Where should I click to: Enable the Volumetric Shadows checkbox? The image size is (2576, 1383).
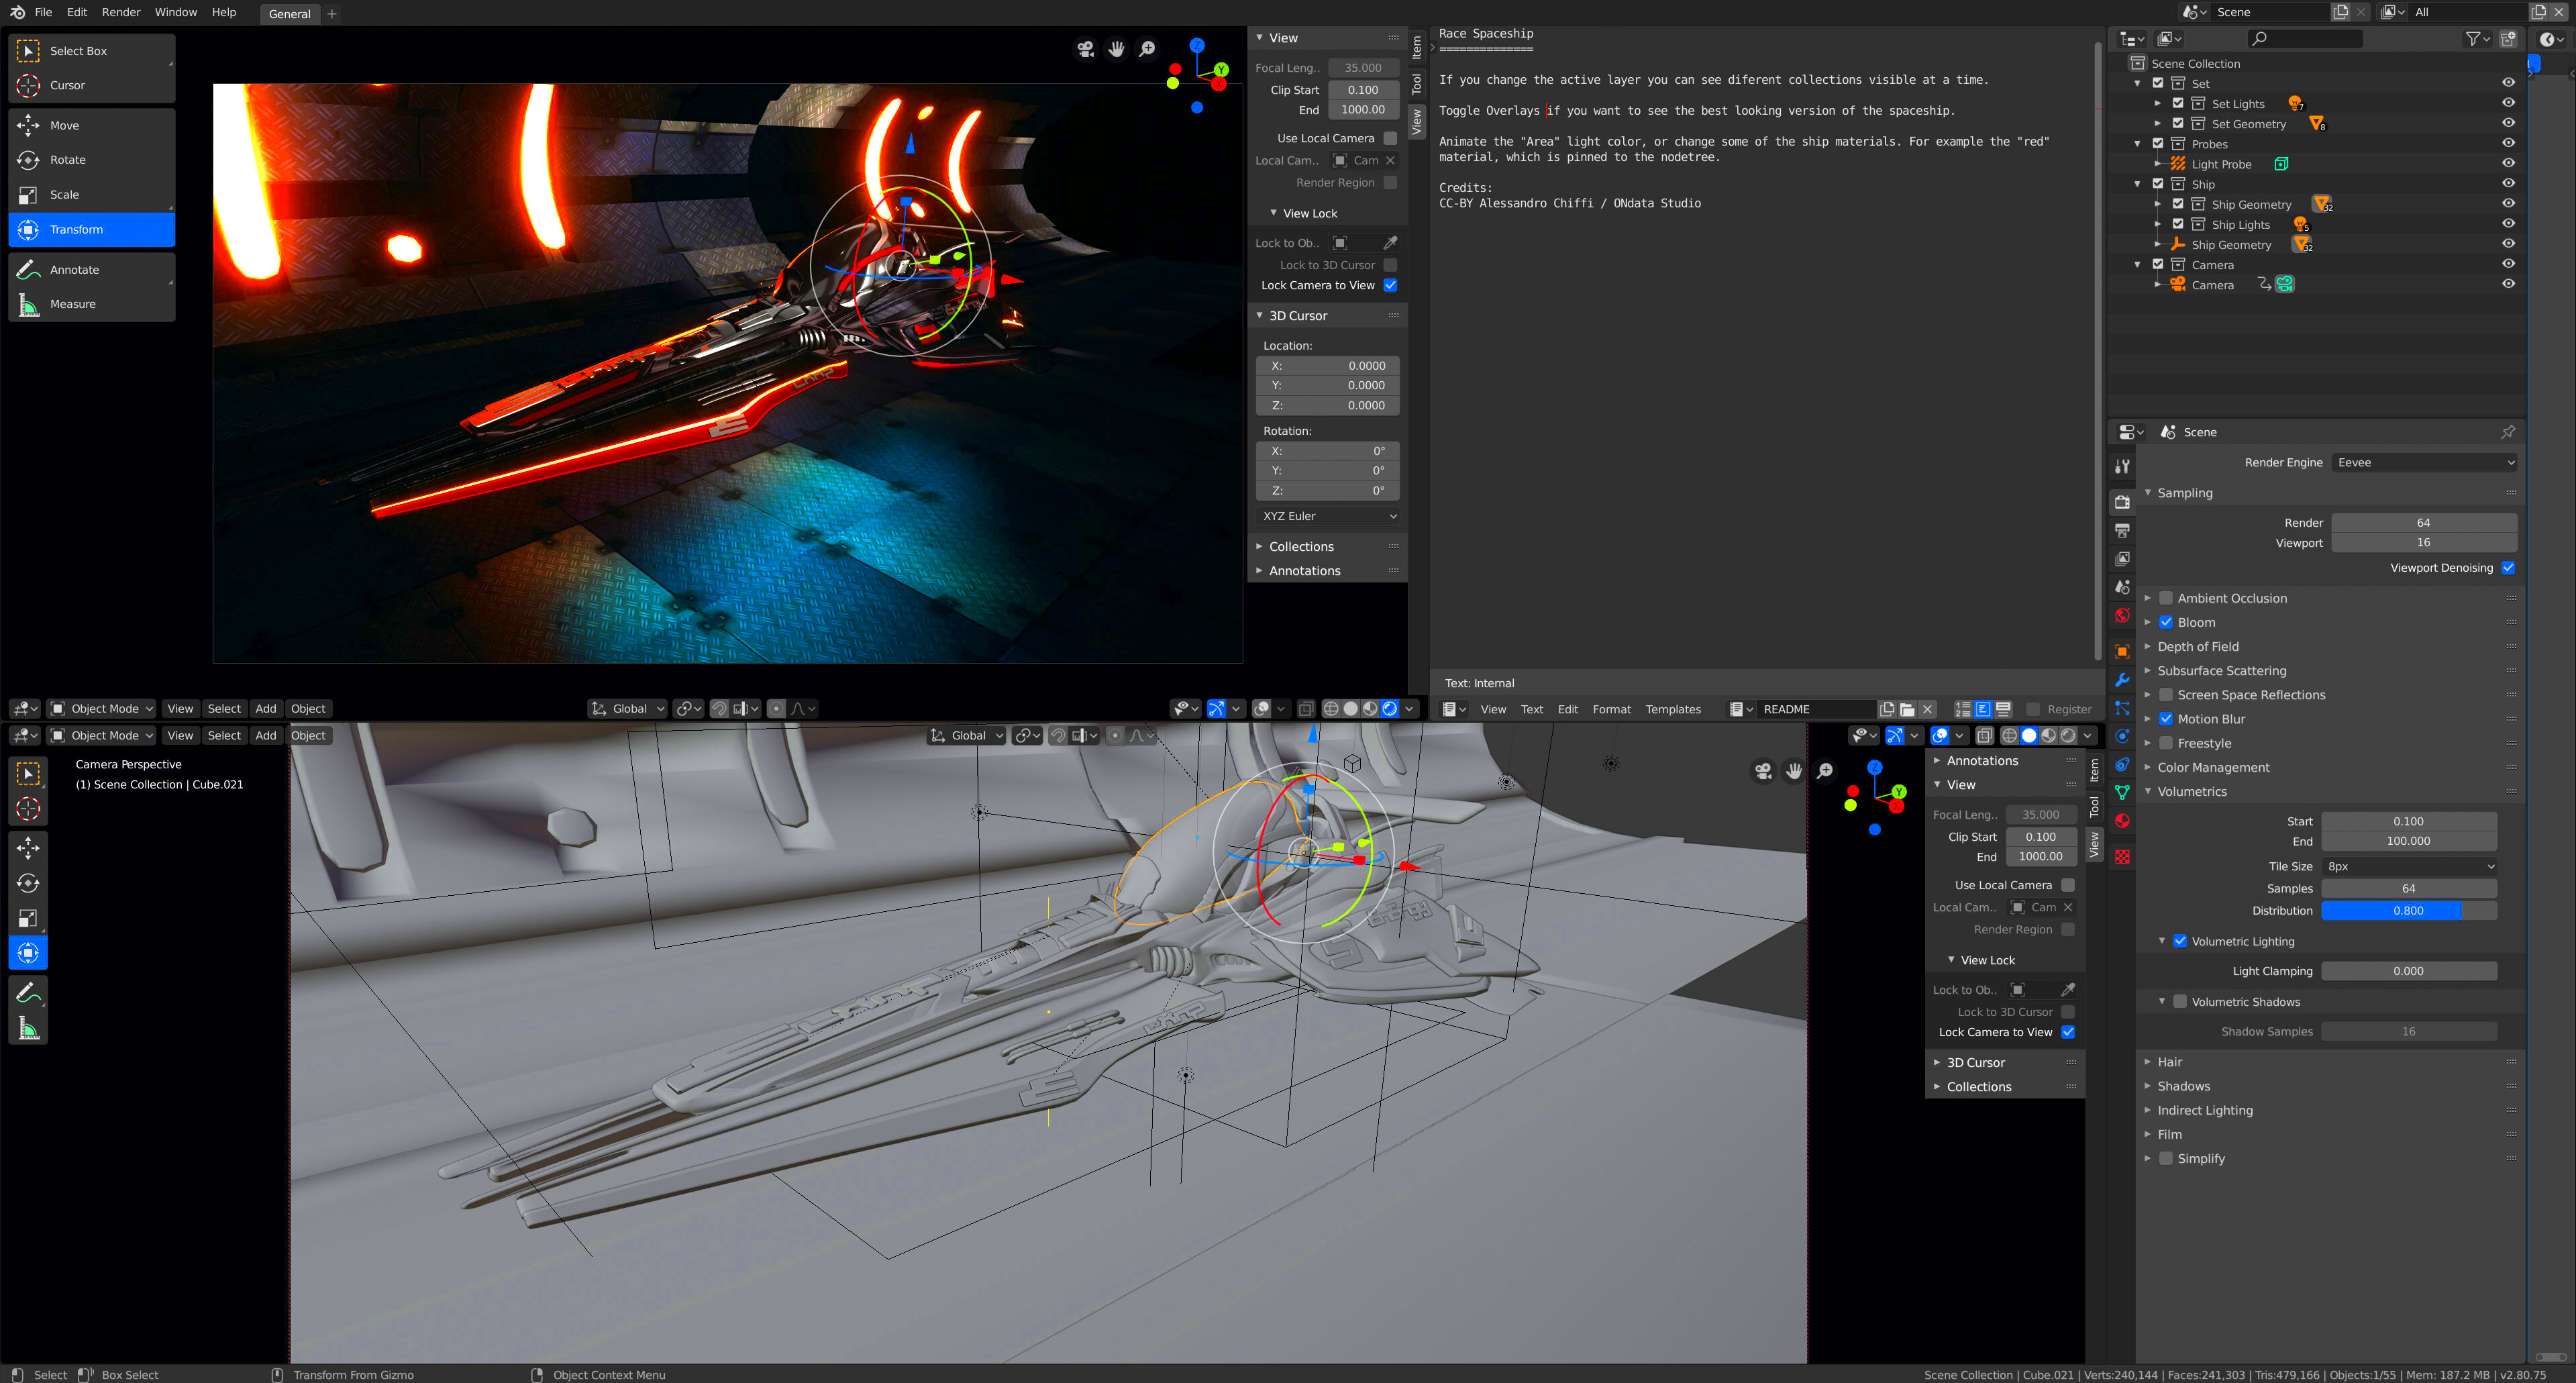click(2180, 1002)
